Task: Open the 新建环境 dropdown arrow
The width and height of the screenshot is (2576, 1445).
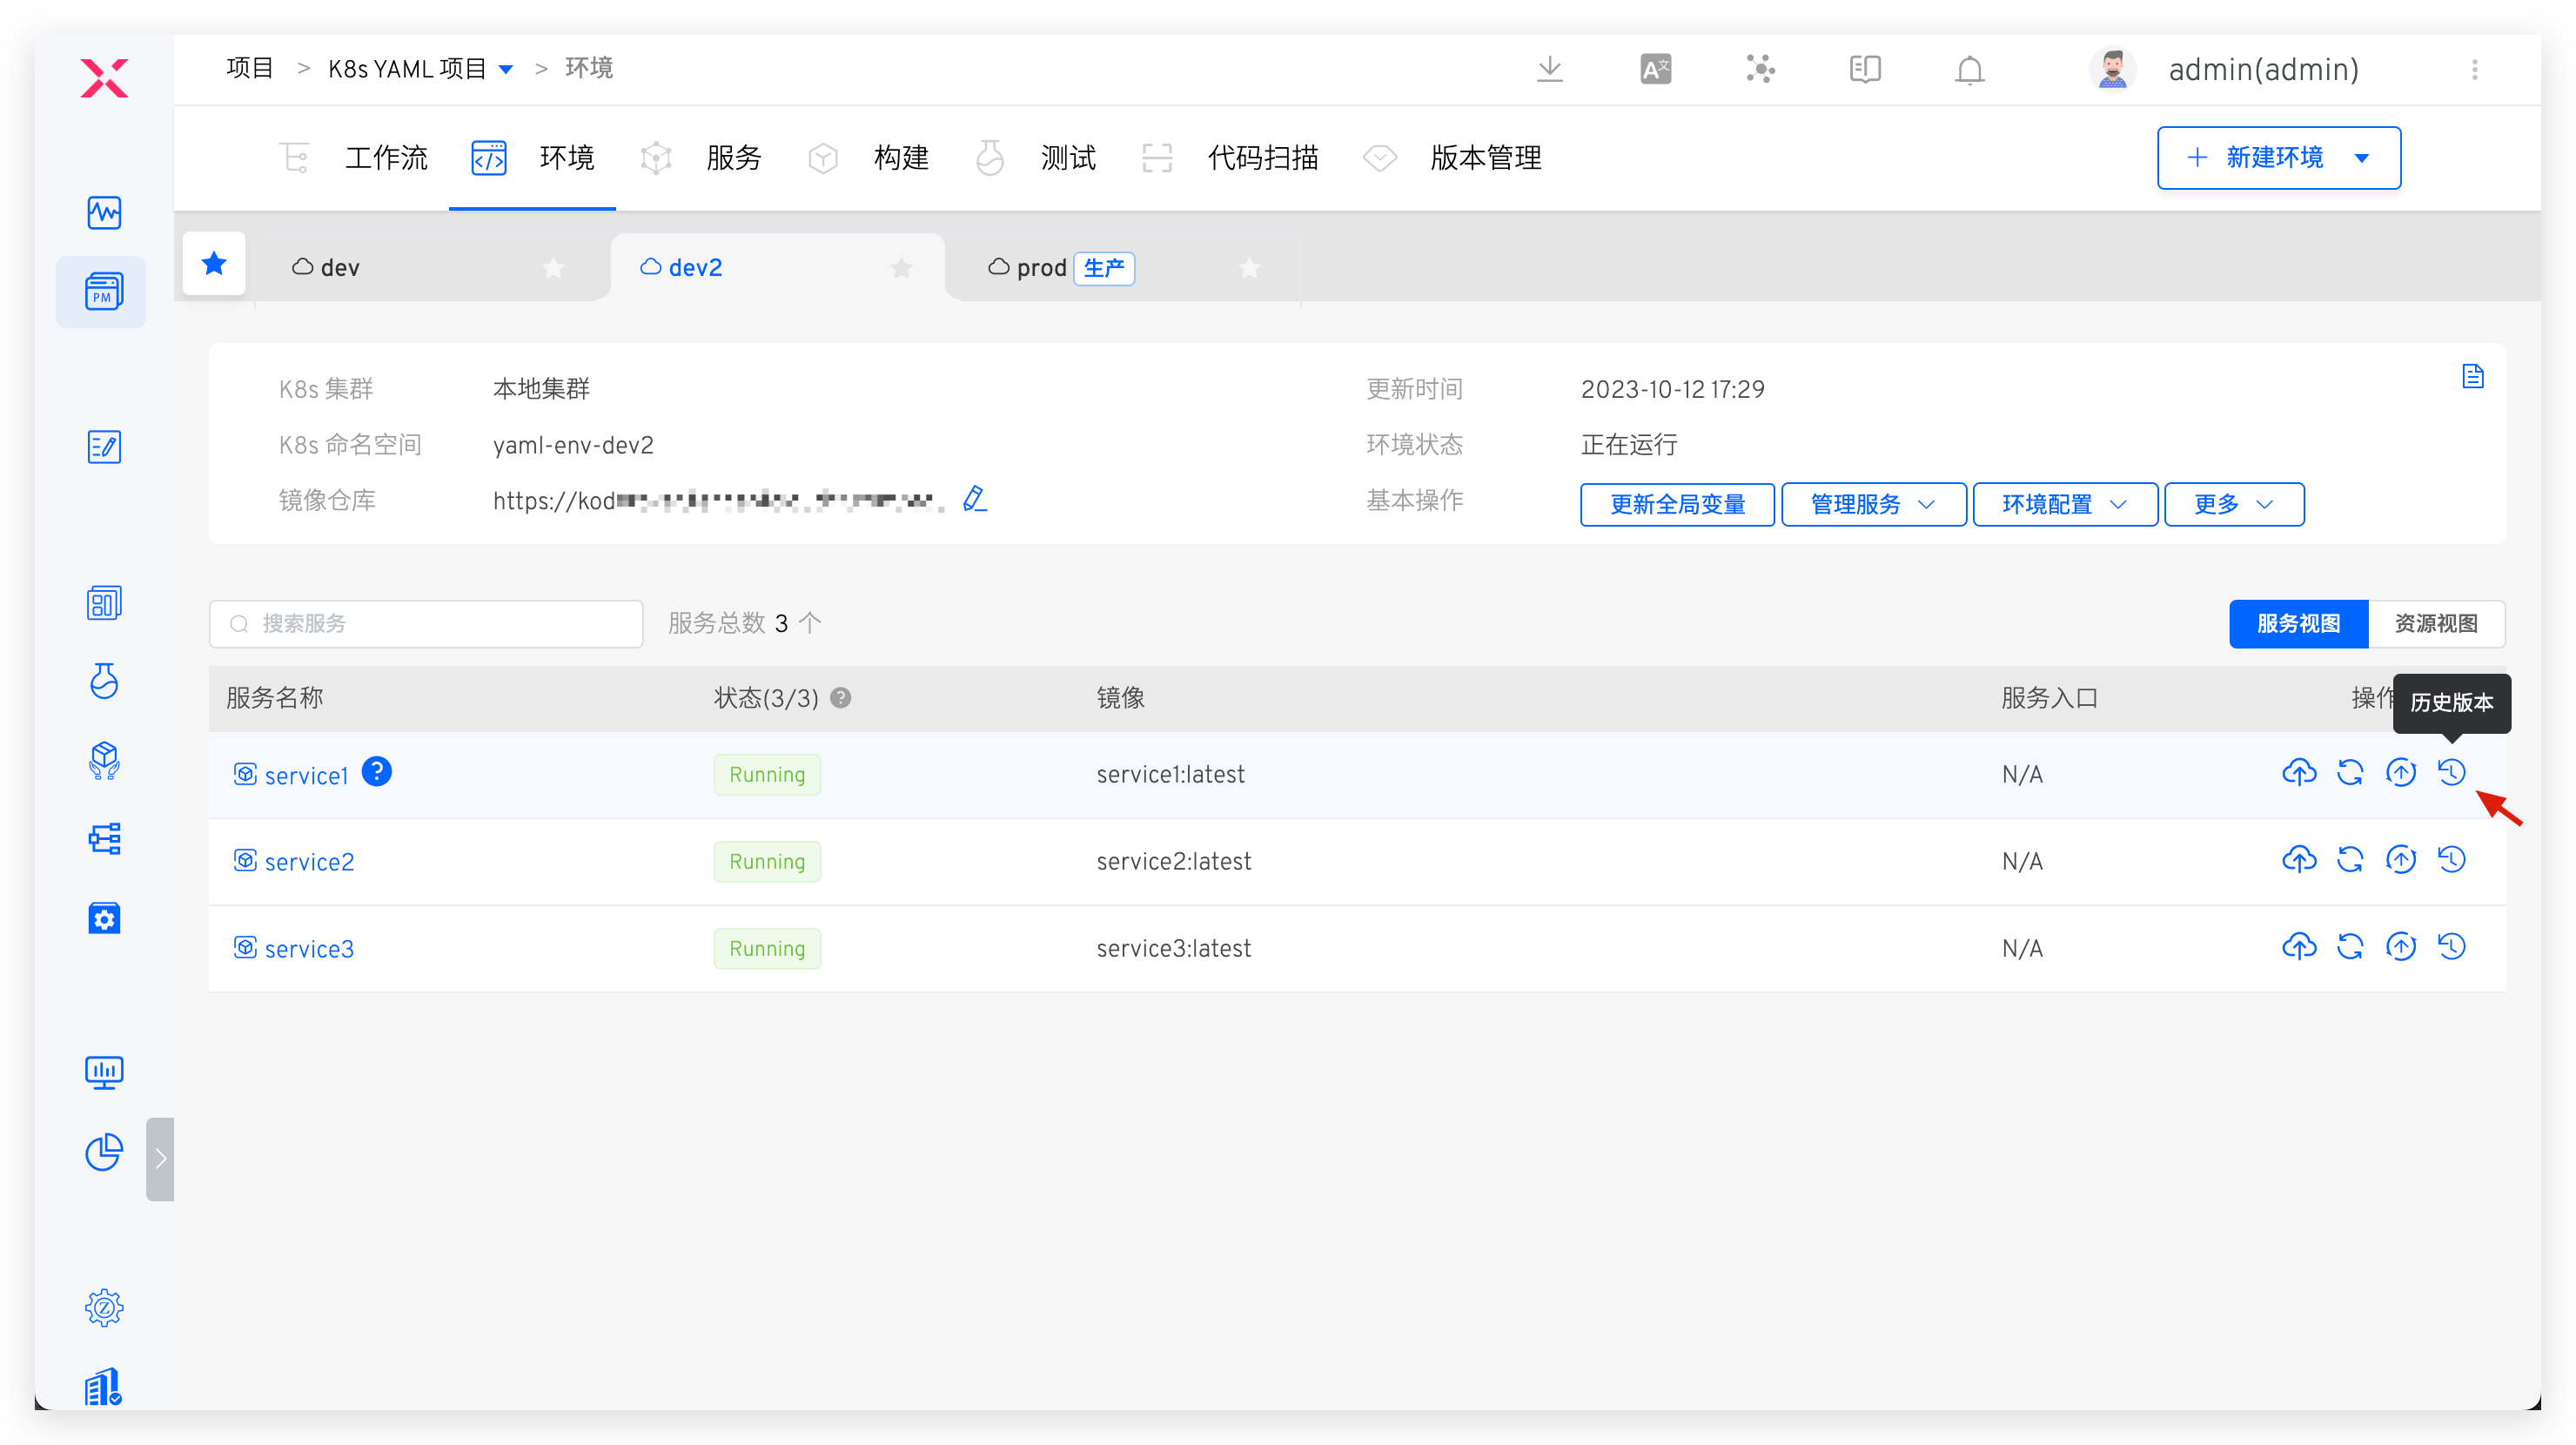Action: pyautogui.click(x=2362, y=158)
